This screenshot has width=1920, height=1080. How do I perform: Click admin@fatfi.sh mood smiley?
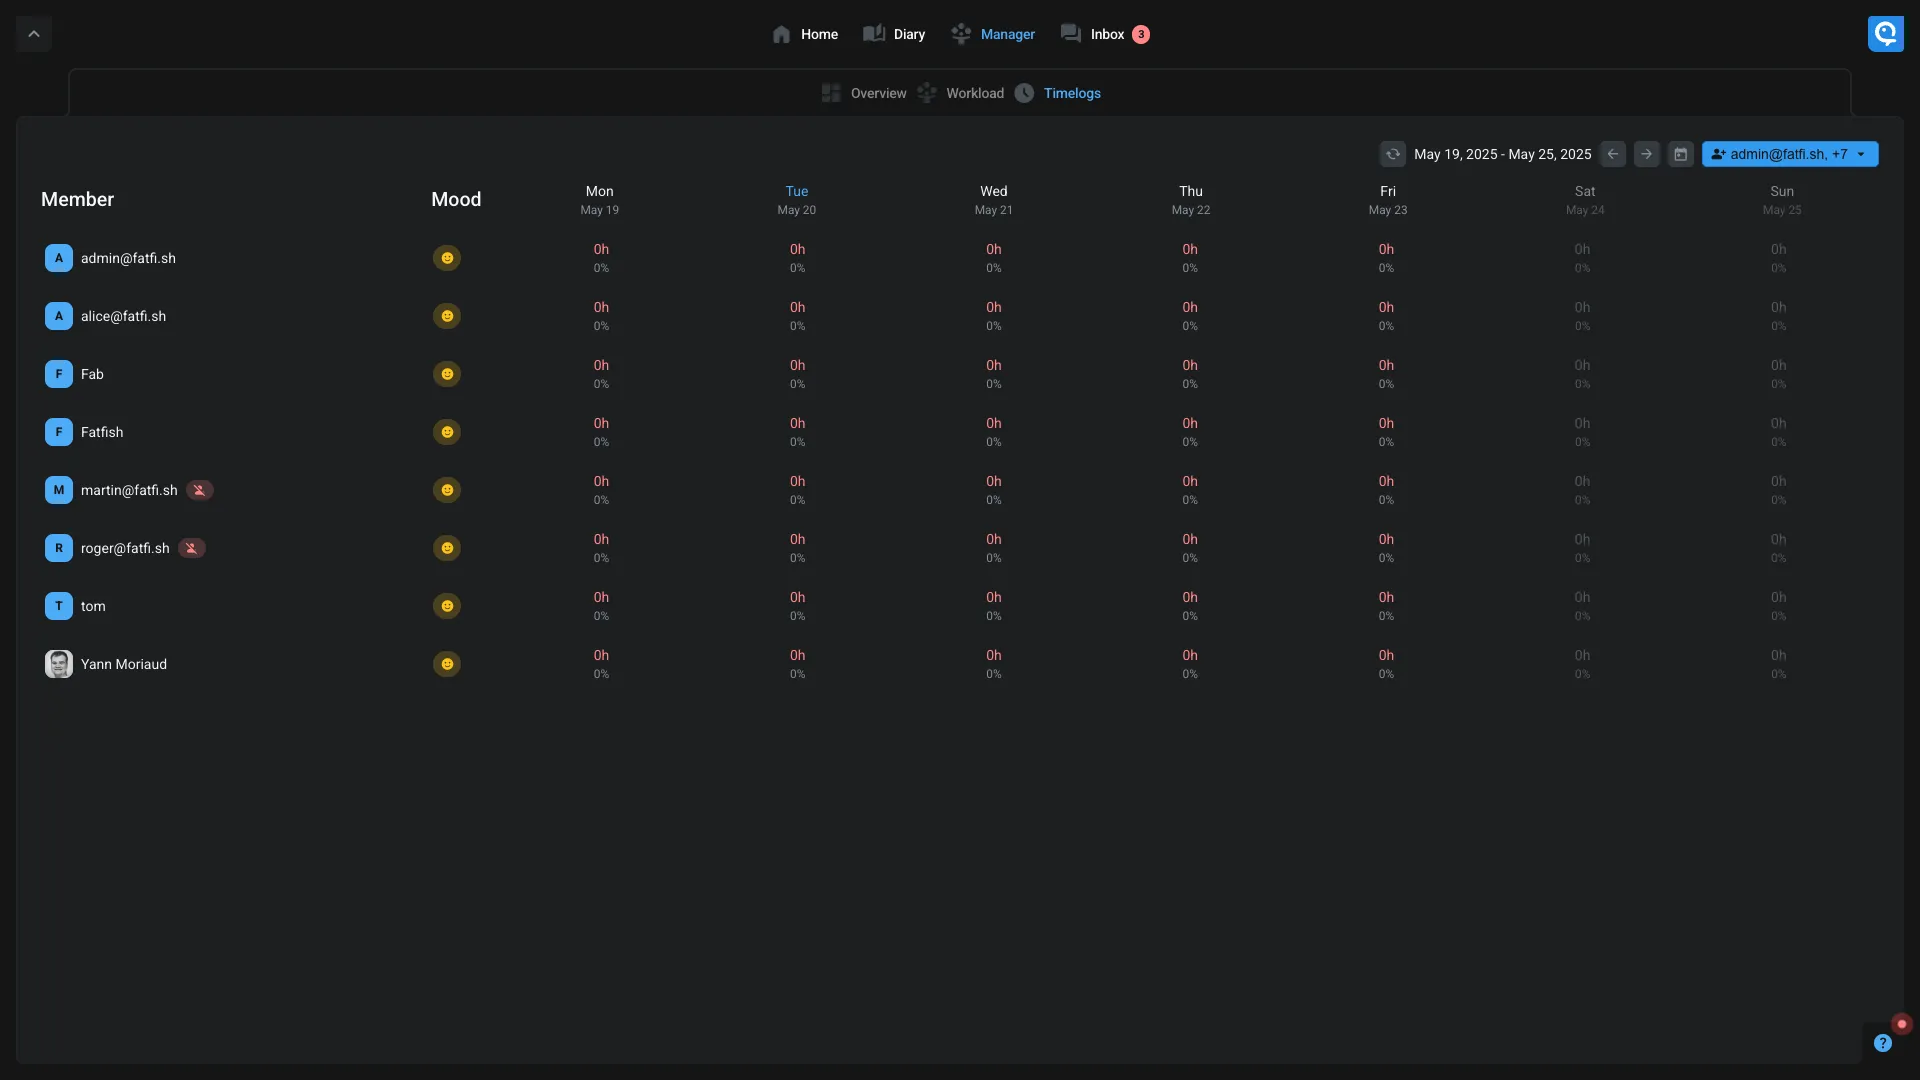click(x=446, y=258)
